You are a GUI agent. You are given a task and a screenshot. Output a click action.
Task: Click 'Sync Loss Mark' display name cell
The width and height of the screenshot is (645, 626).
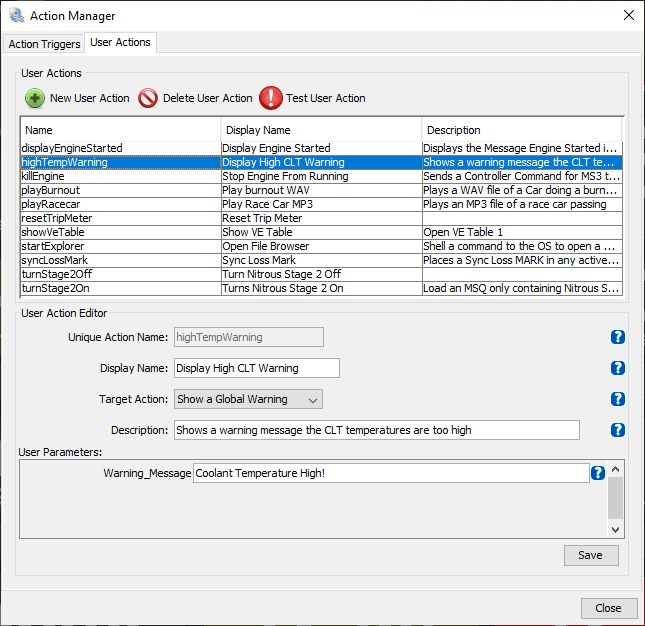point(322,260)
